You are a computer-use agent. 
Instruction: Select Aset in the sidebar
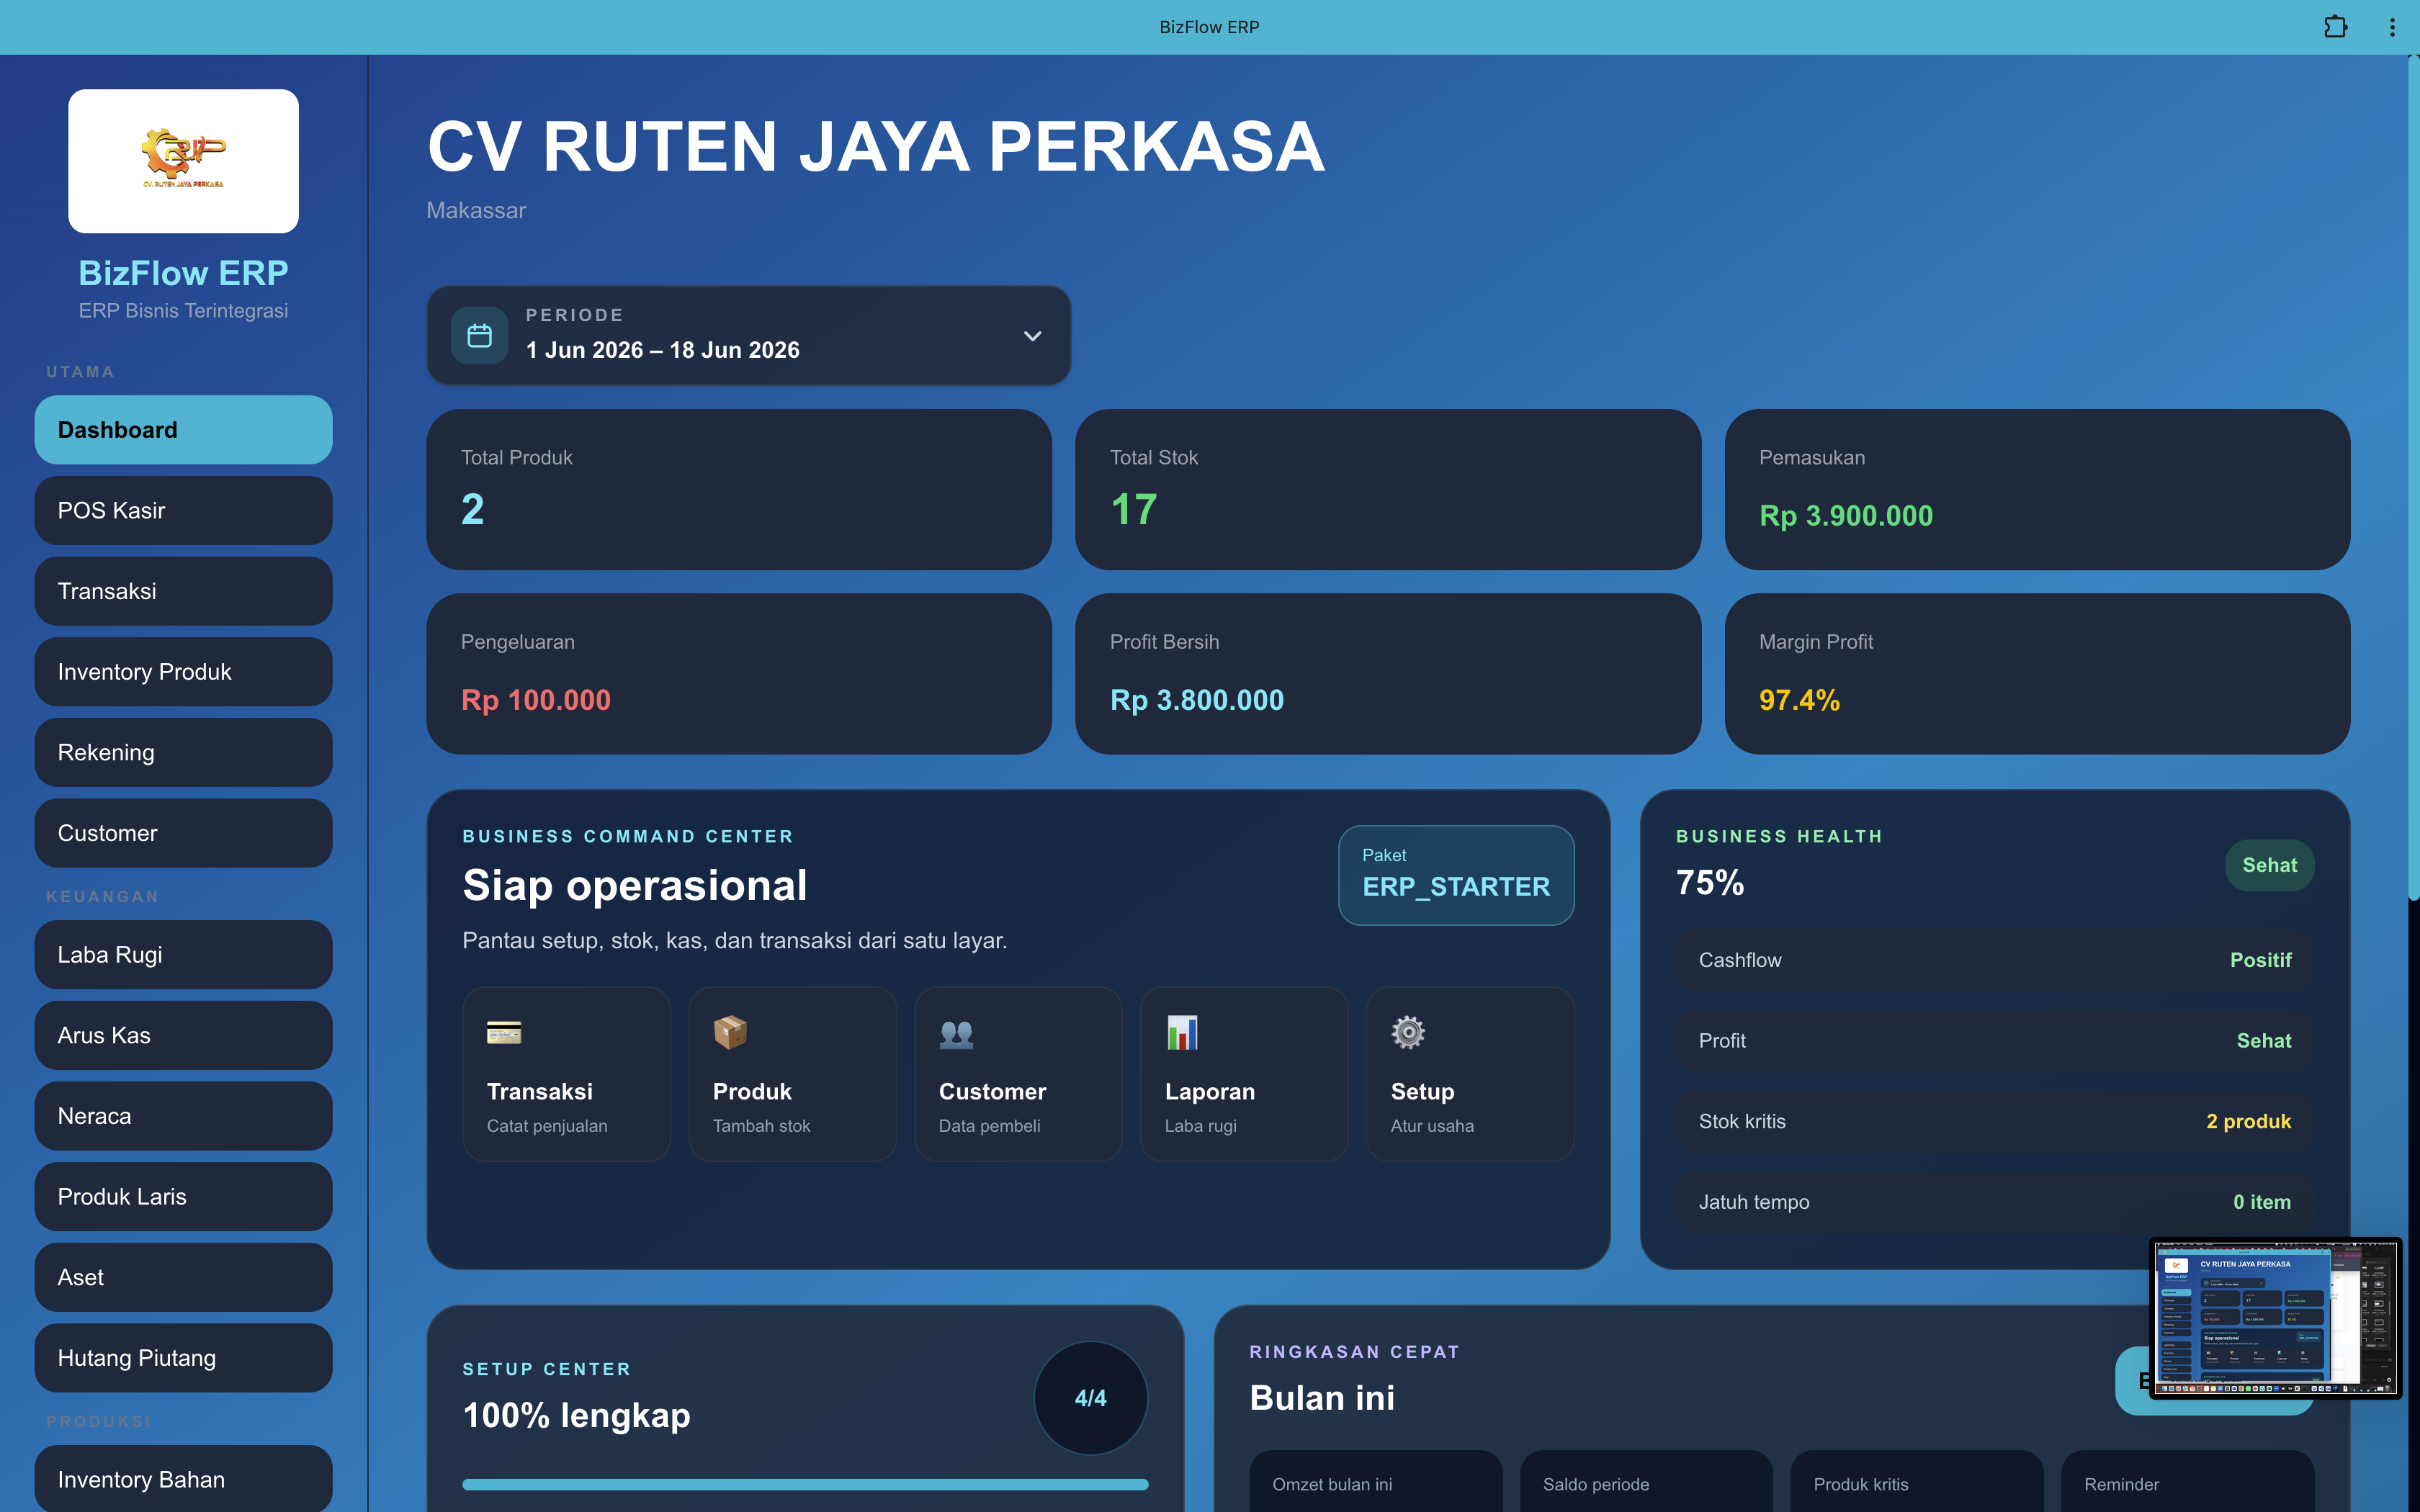[183, 1277]
